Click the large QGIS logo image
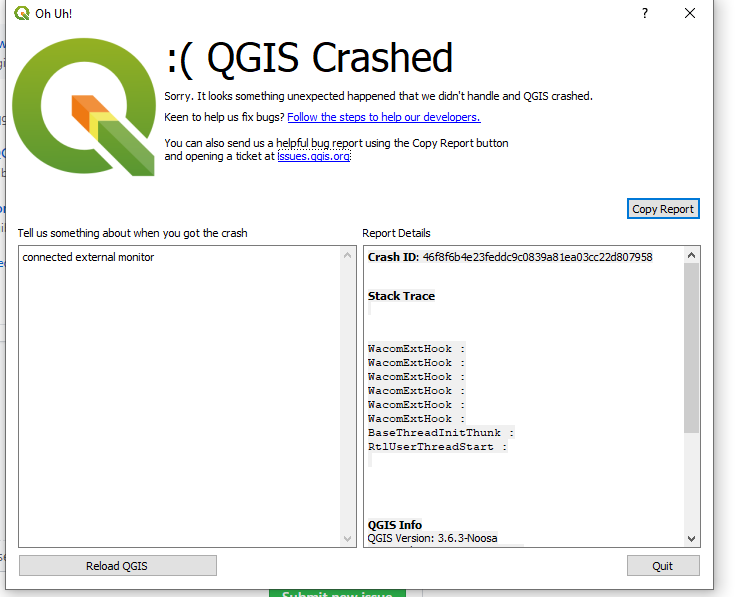This screenshot has width=742, height=597. pos(84,107)
